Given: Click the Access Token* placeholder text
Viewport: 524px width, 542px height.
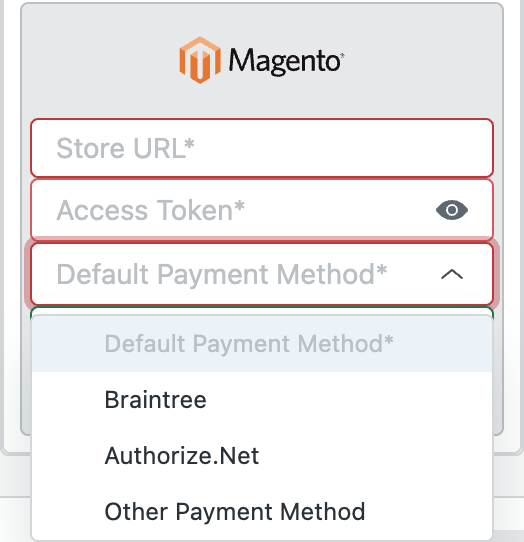Looking at the screenshot, I should click(150, 210).
